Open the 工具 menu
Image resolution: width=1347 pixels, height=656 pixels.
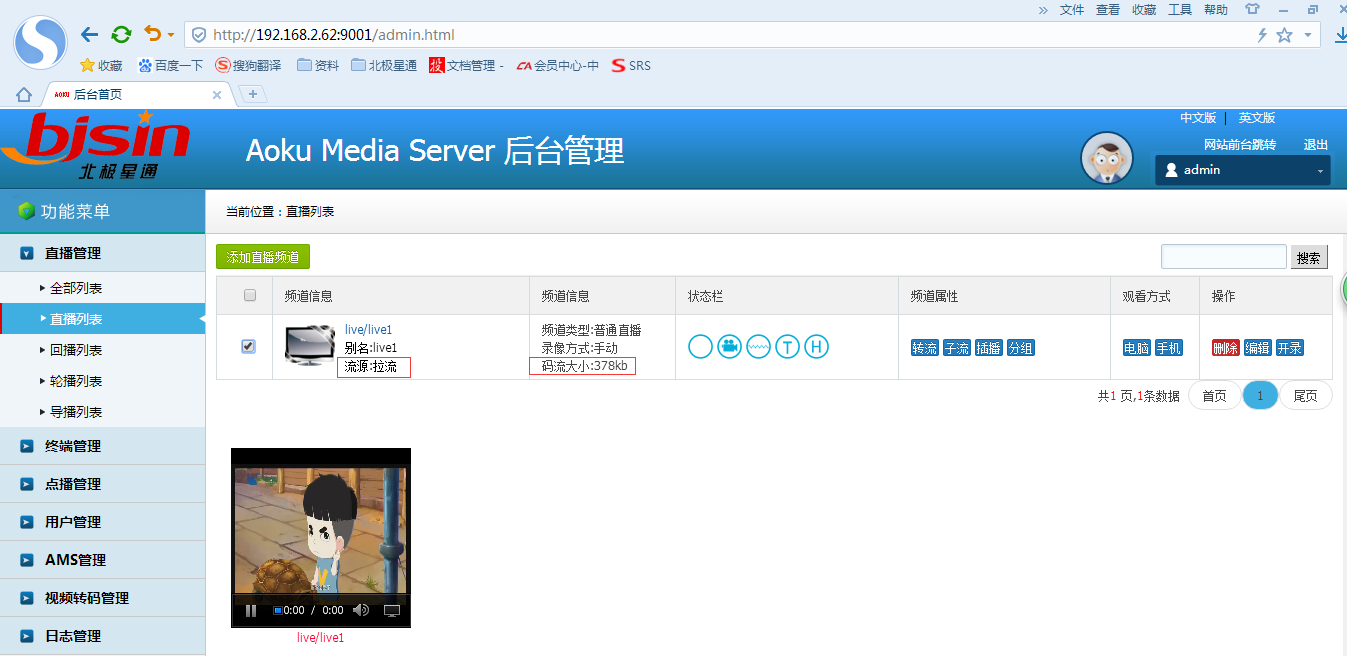point(1180,10)
